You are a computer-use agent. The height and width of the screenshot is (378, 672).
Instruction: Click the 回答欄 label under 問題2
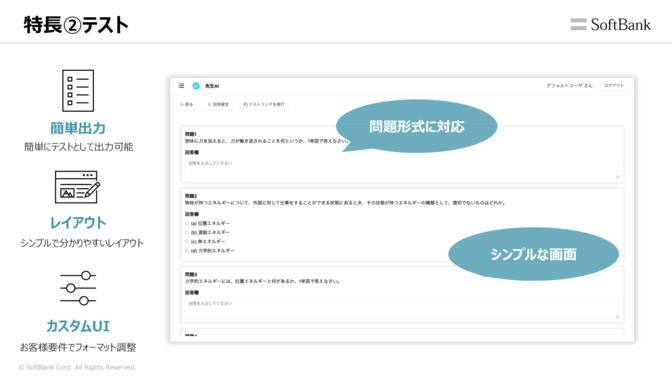(192, 214)
